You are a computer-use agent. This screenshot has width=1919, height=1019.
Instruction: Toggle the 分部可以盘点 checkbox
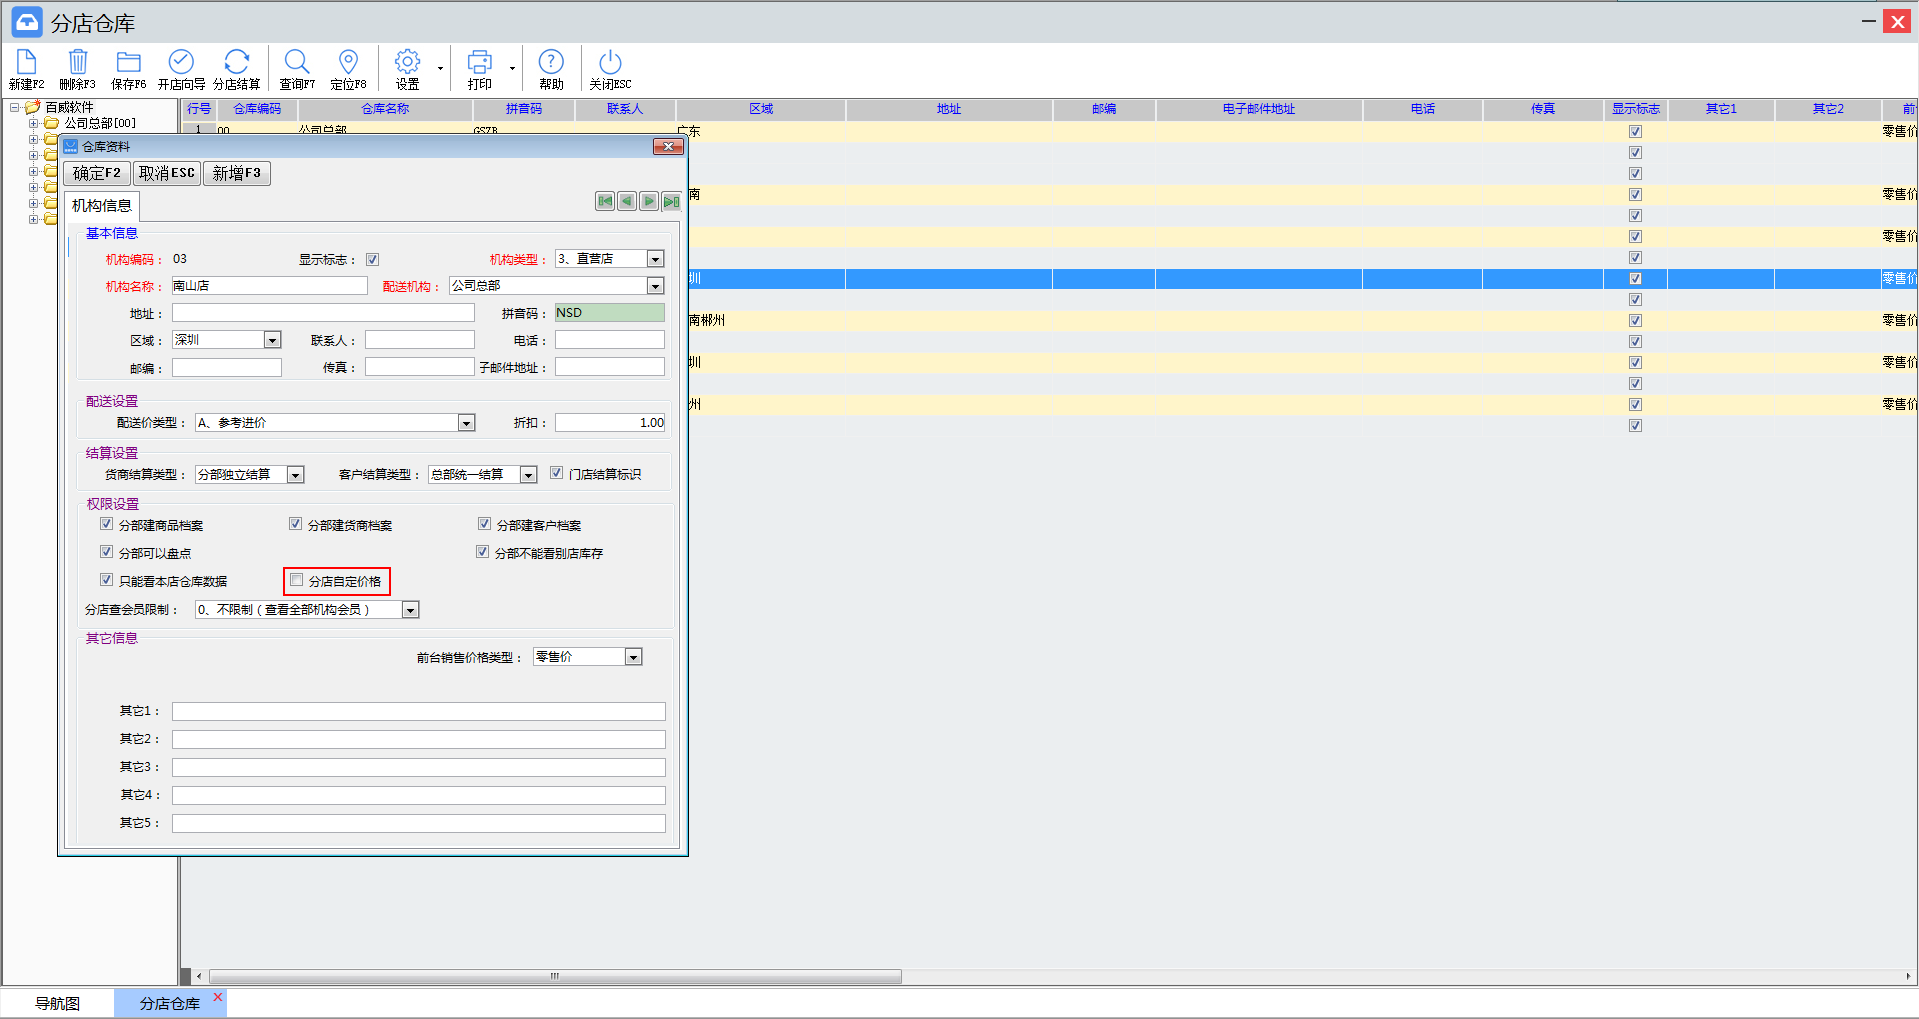107,552
